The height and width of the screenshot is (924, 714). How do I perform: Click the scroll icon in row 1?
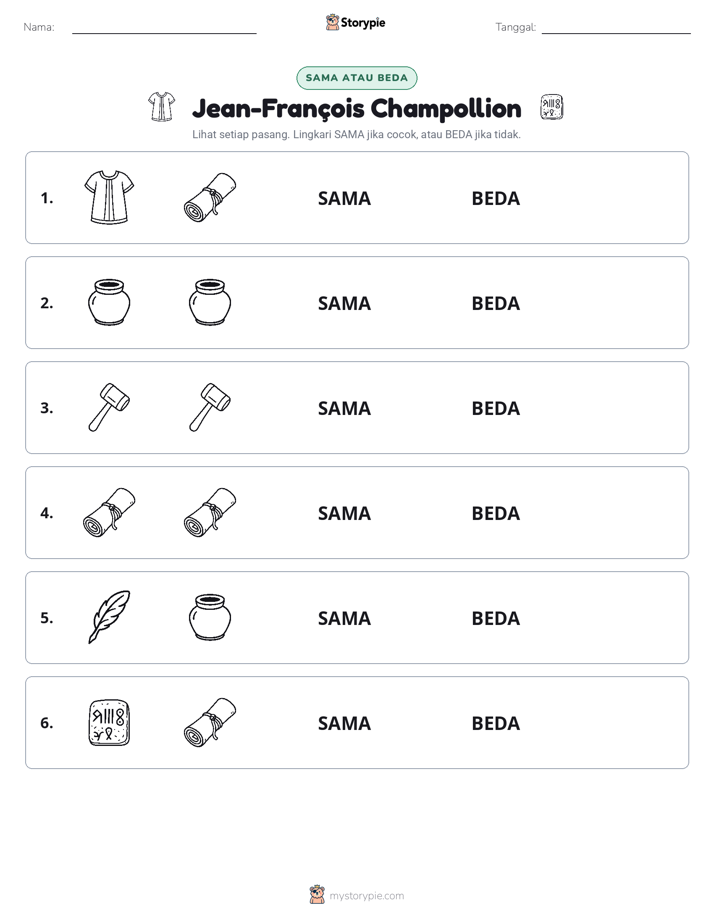pos(210,197)
